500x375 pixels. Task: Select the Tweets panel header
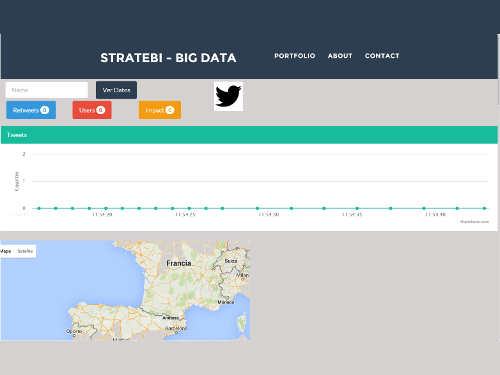[x=249, y=135]
